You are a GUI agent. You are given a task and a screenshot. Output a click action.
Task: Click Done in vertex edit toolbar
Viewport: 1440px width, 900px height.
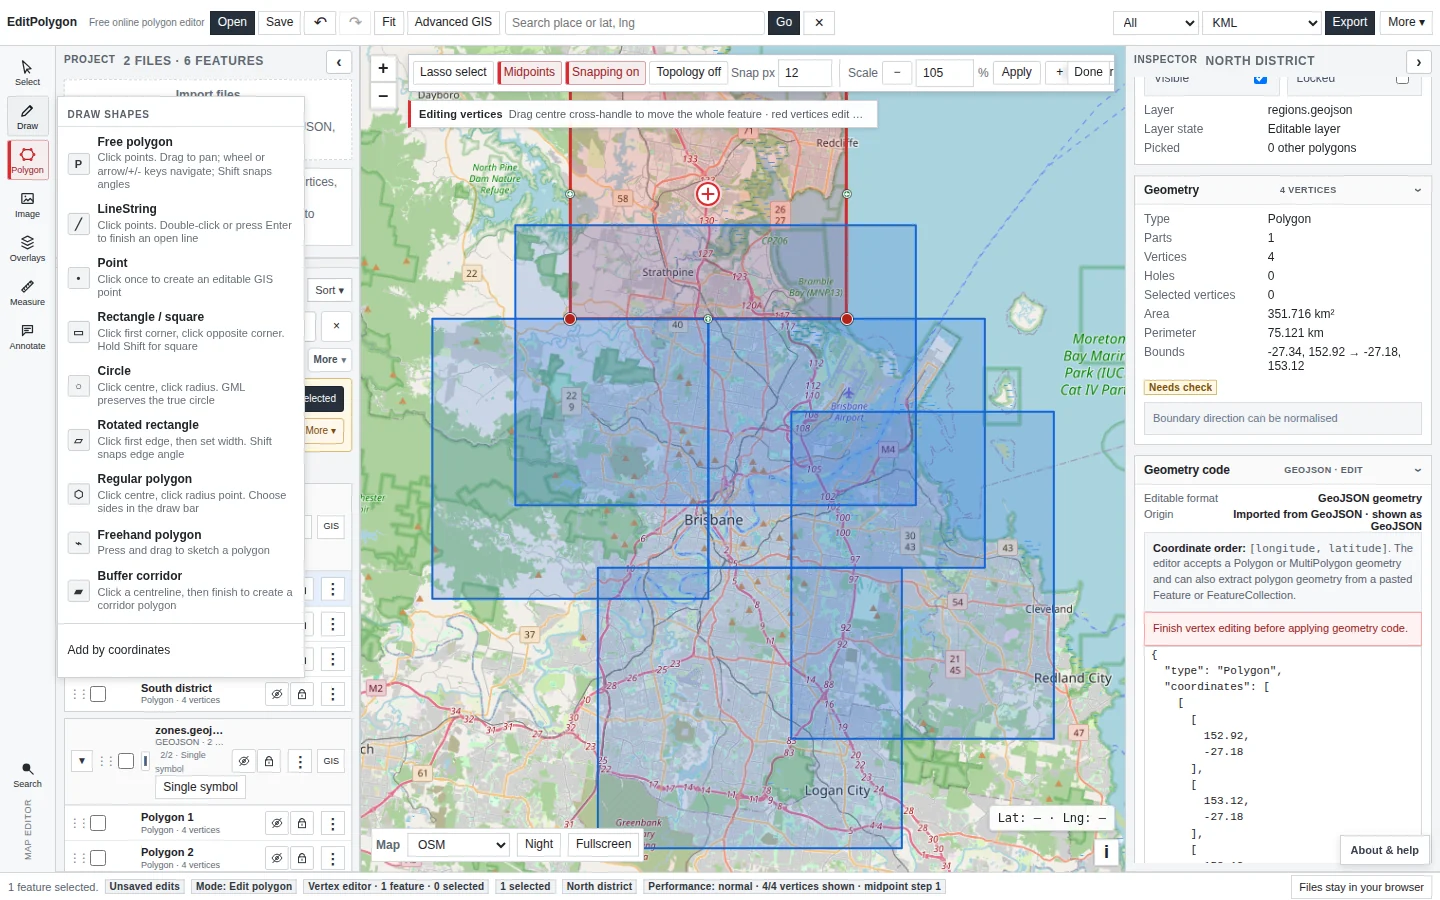[1088, 72]
